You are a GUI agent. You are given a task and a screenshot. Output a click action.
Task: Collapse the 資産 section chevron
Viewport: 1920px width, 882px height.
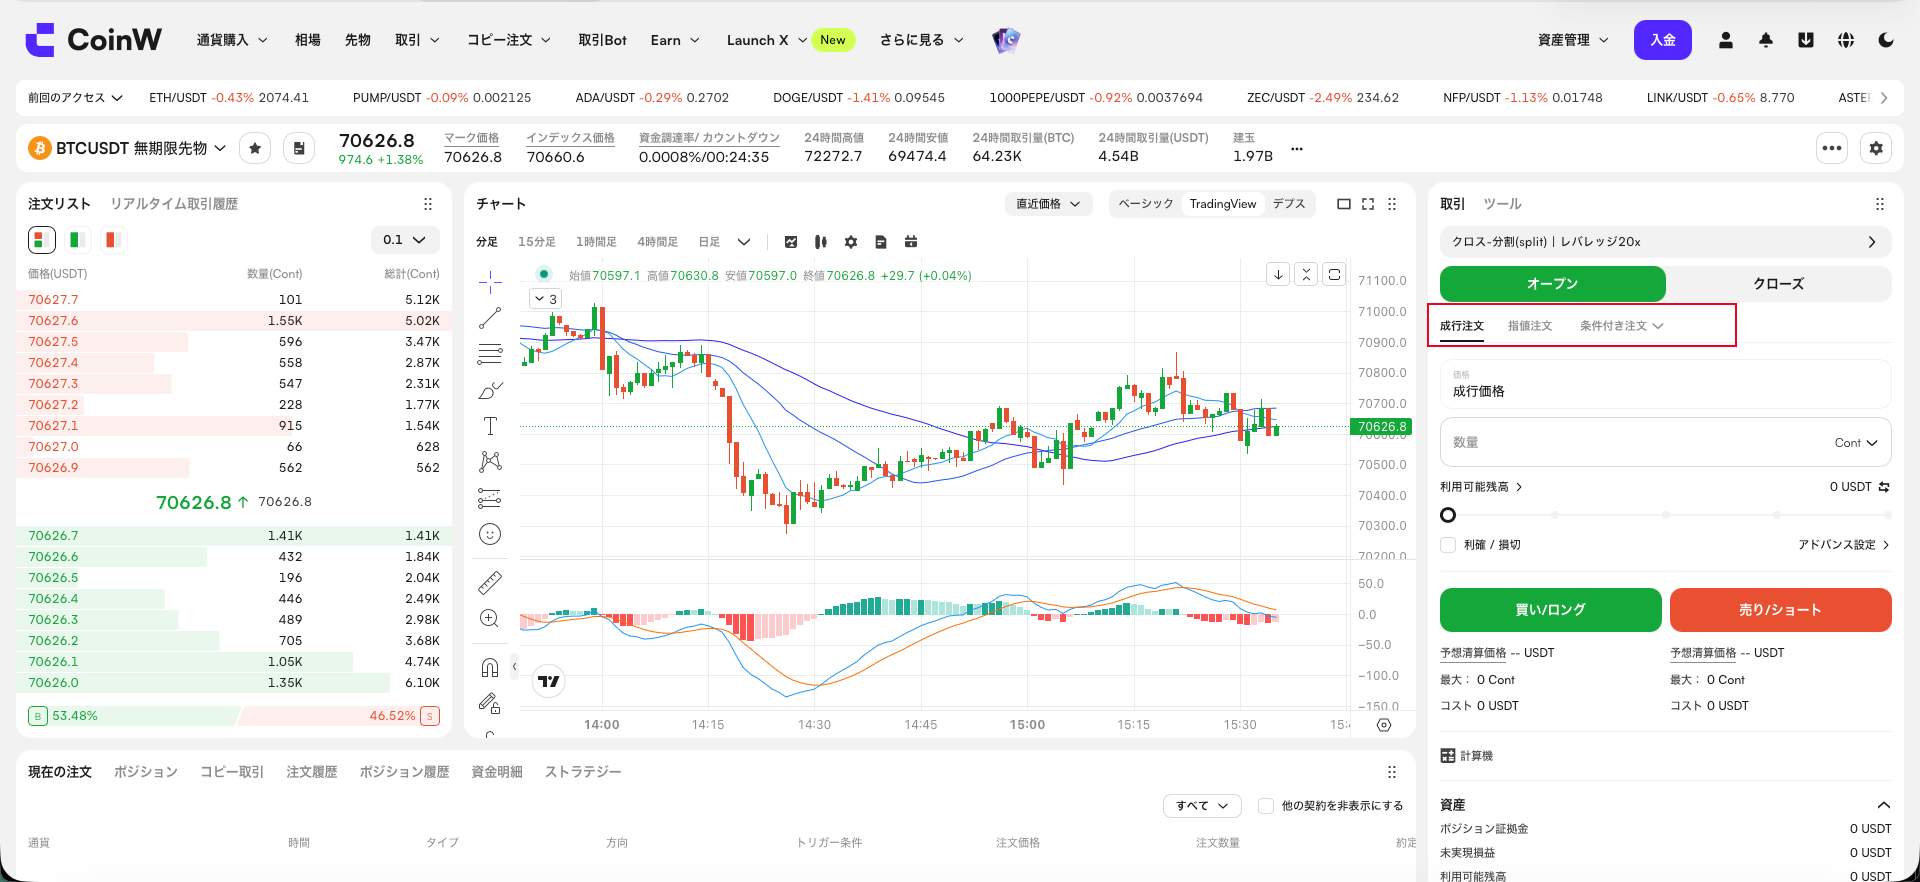pos(1884,805)
